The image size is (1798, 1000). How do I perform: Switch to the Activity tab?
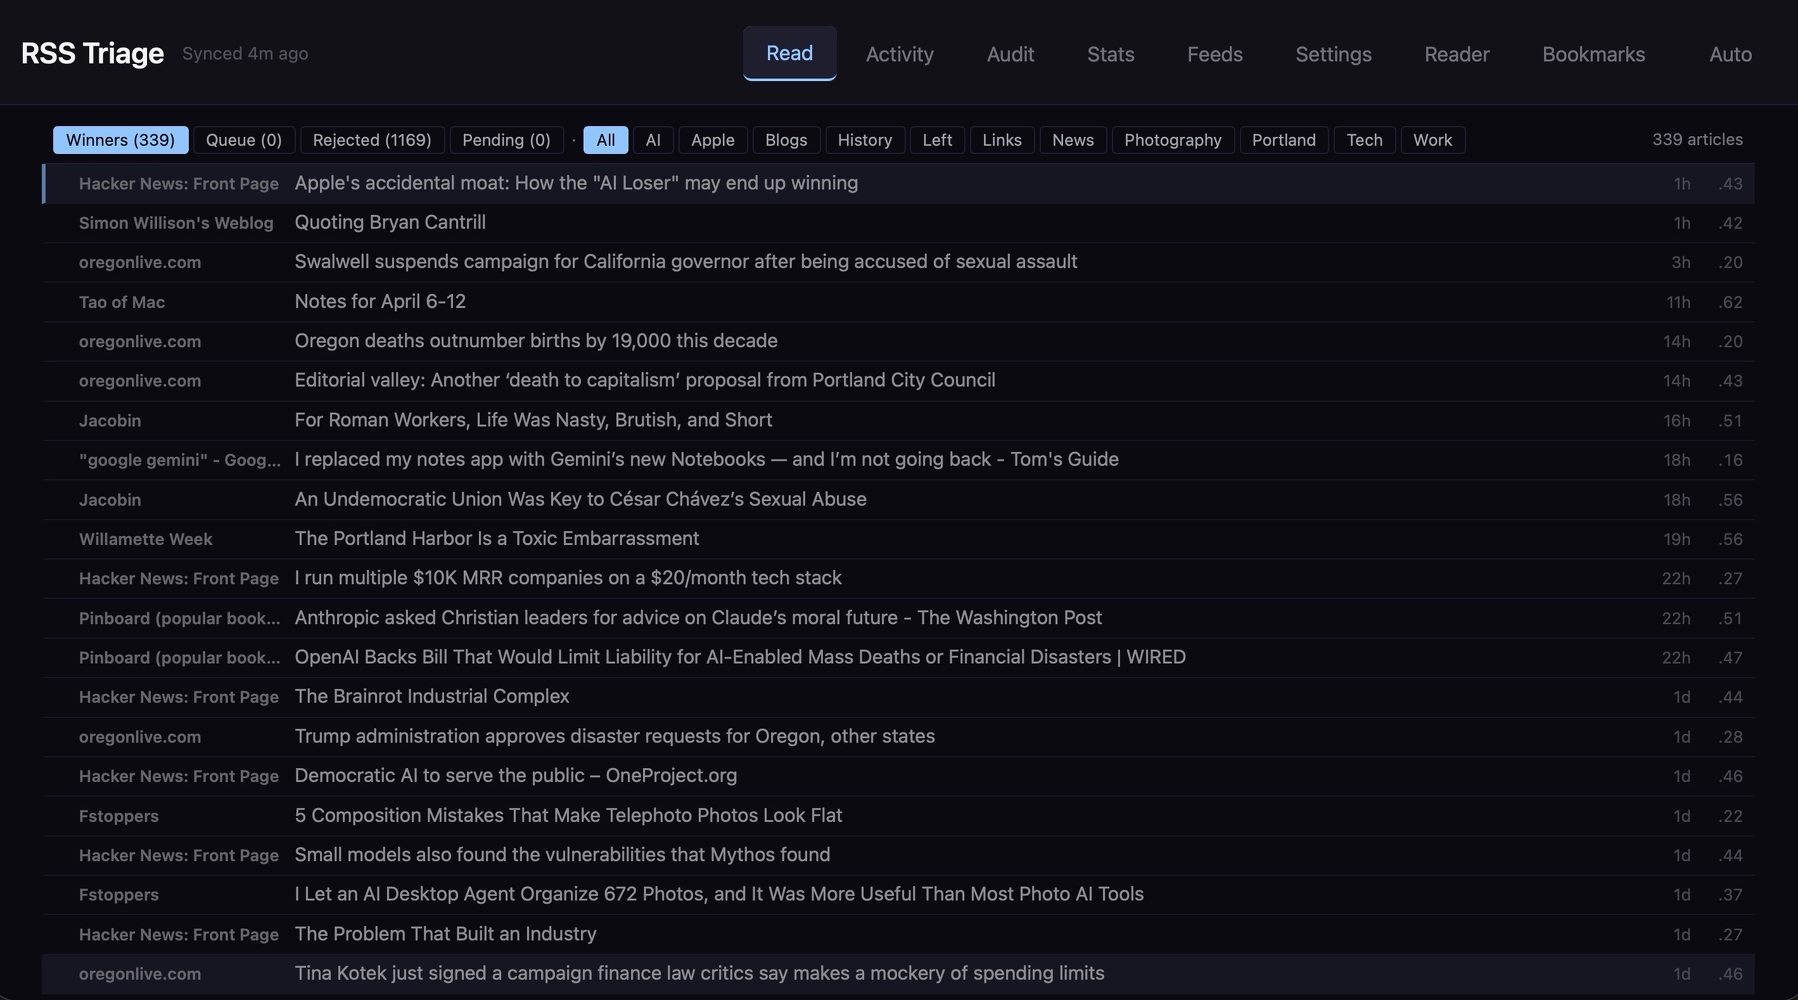click(899, 54)
